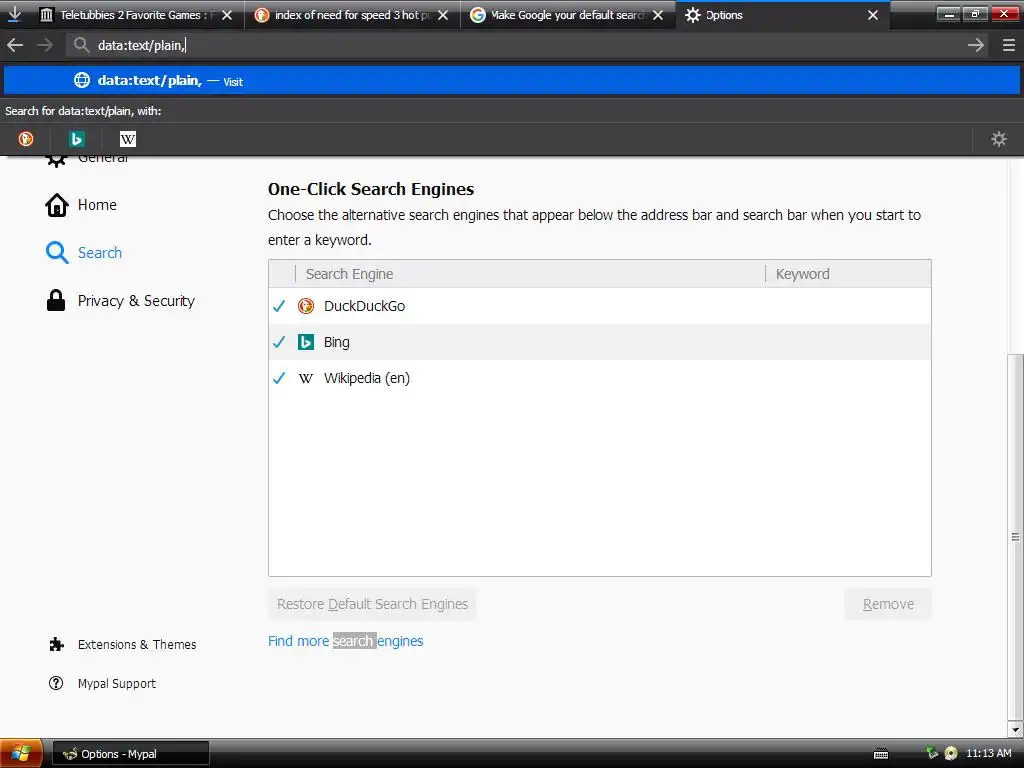Click the magnifier icon in address bar
Image resolution: width=1024 pixels, height=768 pixels.
point(81,45)
